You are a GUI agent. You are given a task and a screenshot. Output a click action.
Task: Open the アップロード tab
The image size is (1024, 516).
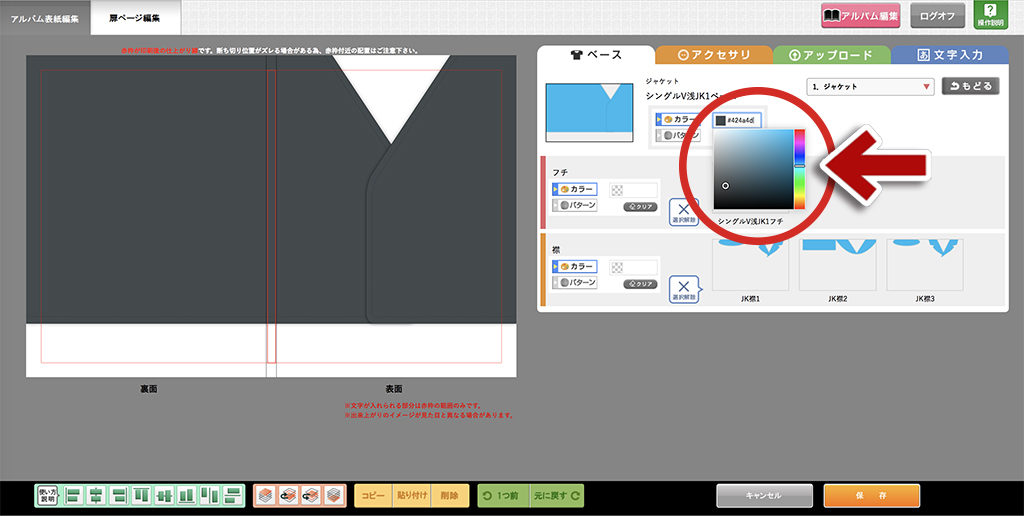833,55
